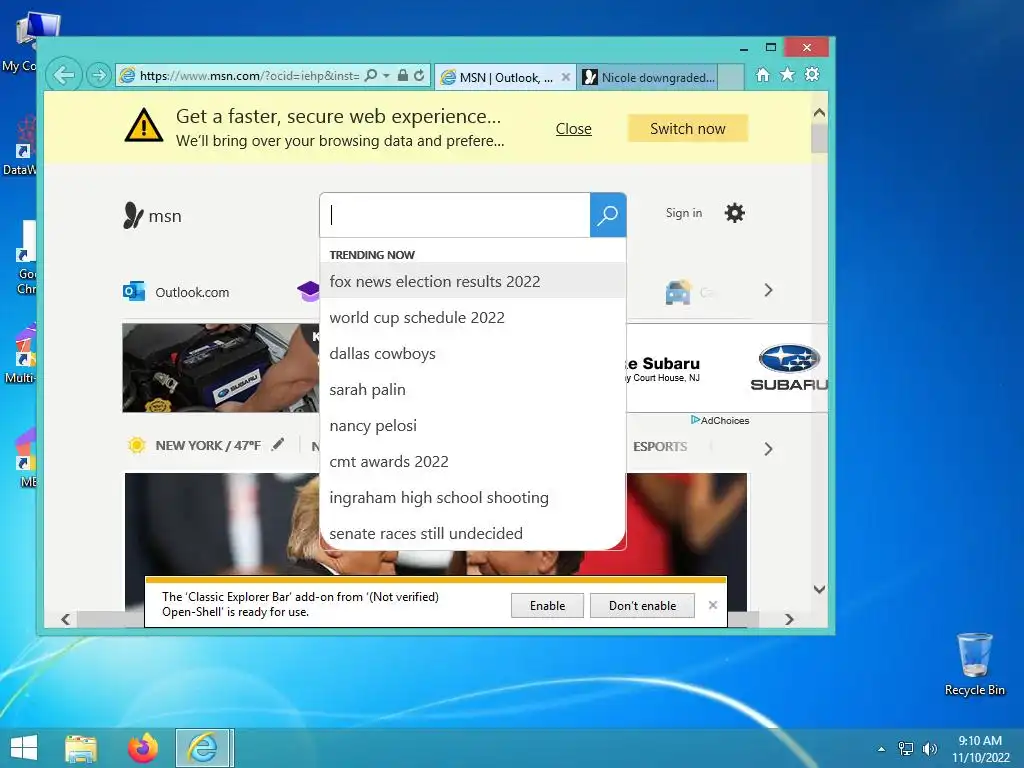1024x768 pixels.
Task: Select 'world cup schedule 2022' suggestion
Action: pyautogui.click(x=473, y=317)
